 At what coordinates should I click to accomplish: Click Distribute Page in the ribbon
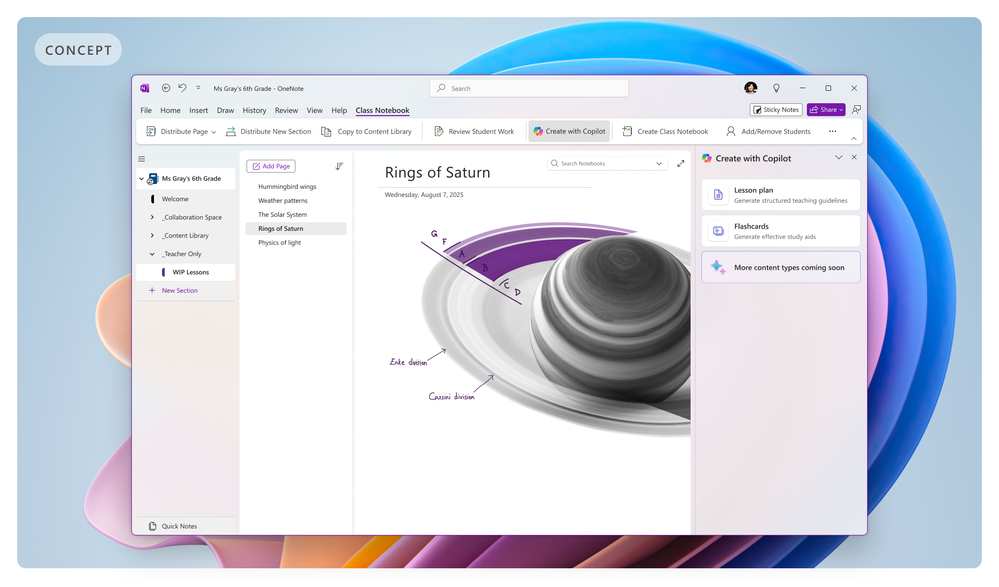click(176, 131)
